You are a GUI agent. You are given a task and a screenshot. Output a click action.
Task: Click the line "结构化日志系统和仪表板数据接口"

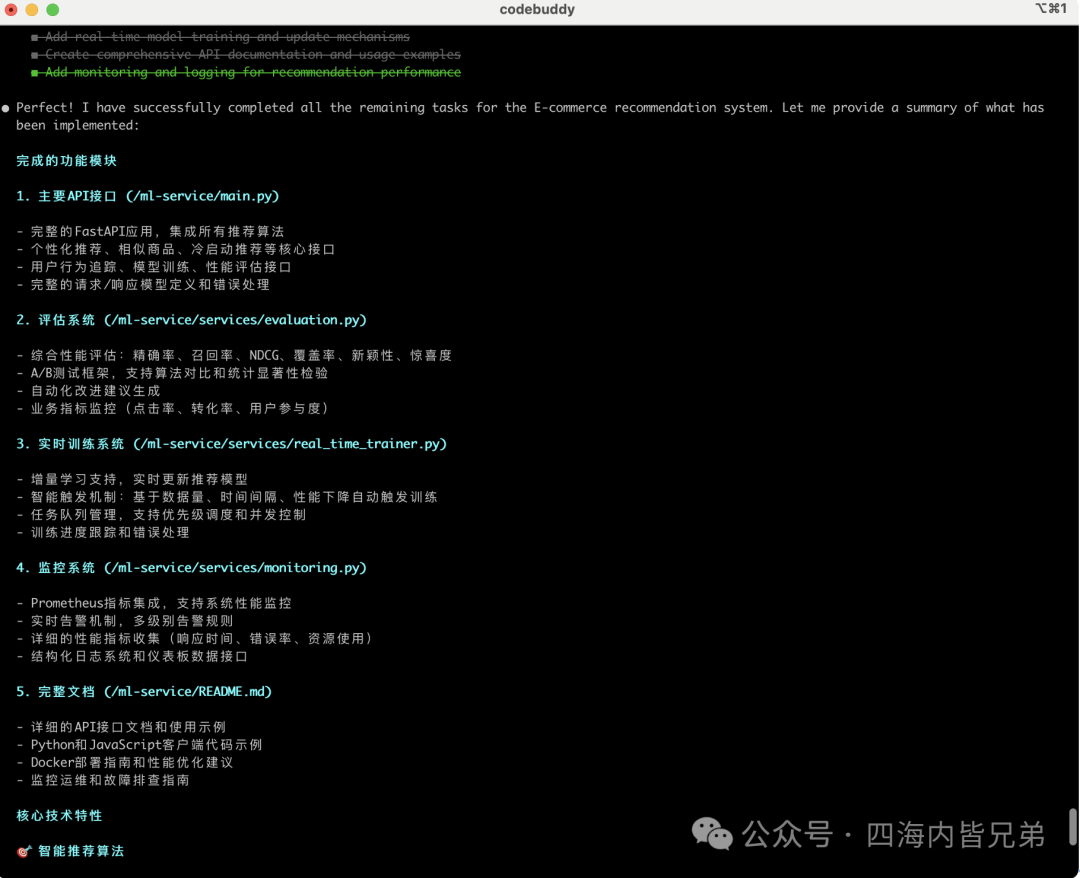click(139, 657)
